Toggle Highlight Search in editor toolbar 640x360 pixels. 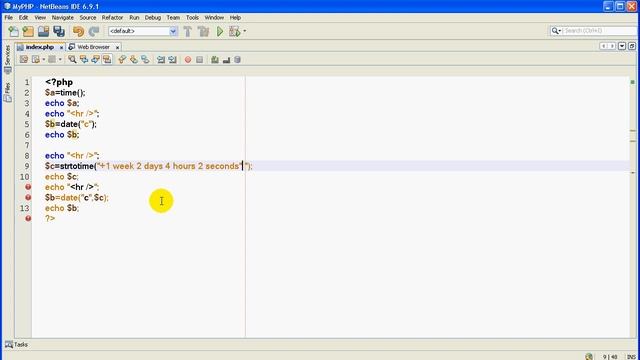point(107,60)
